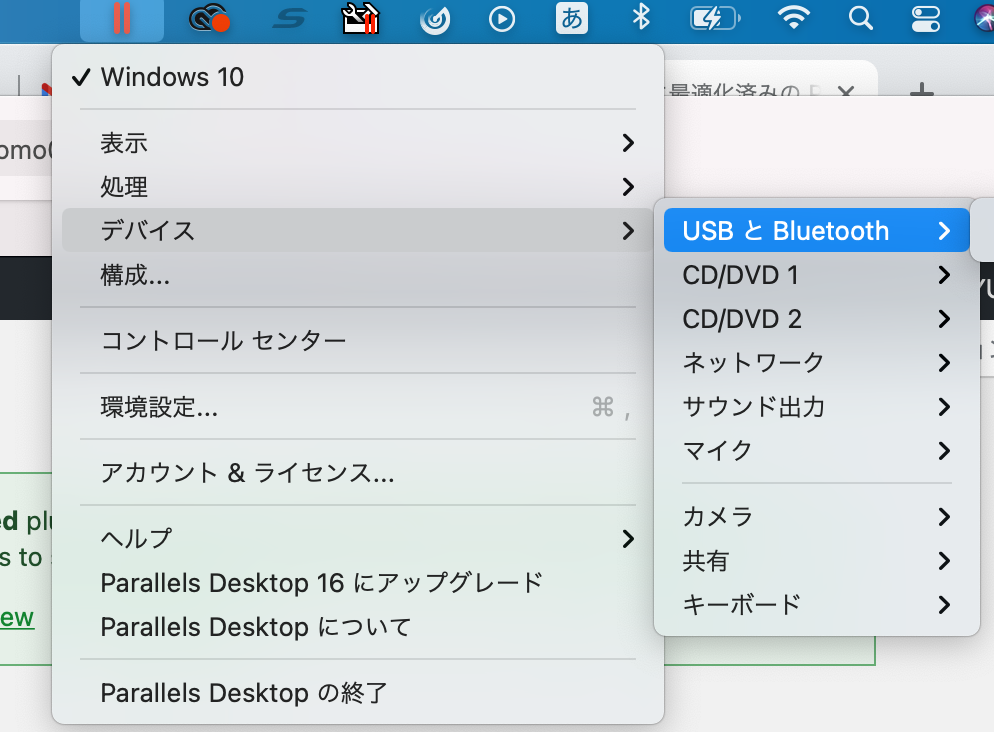Image resolution: width=994 pixels, height=732 pixels.
Task: Open the Bluetooth status menu
Action: [x=641, y=17]
